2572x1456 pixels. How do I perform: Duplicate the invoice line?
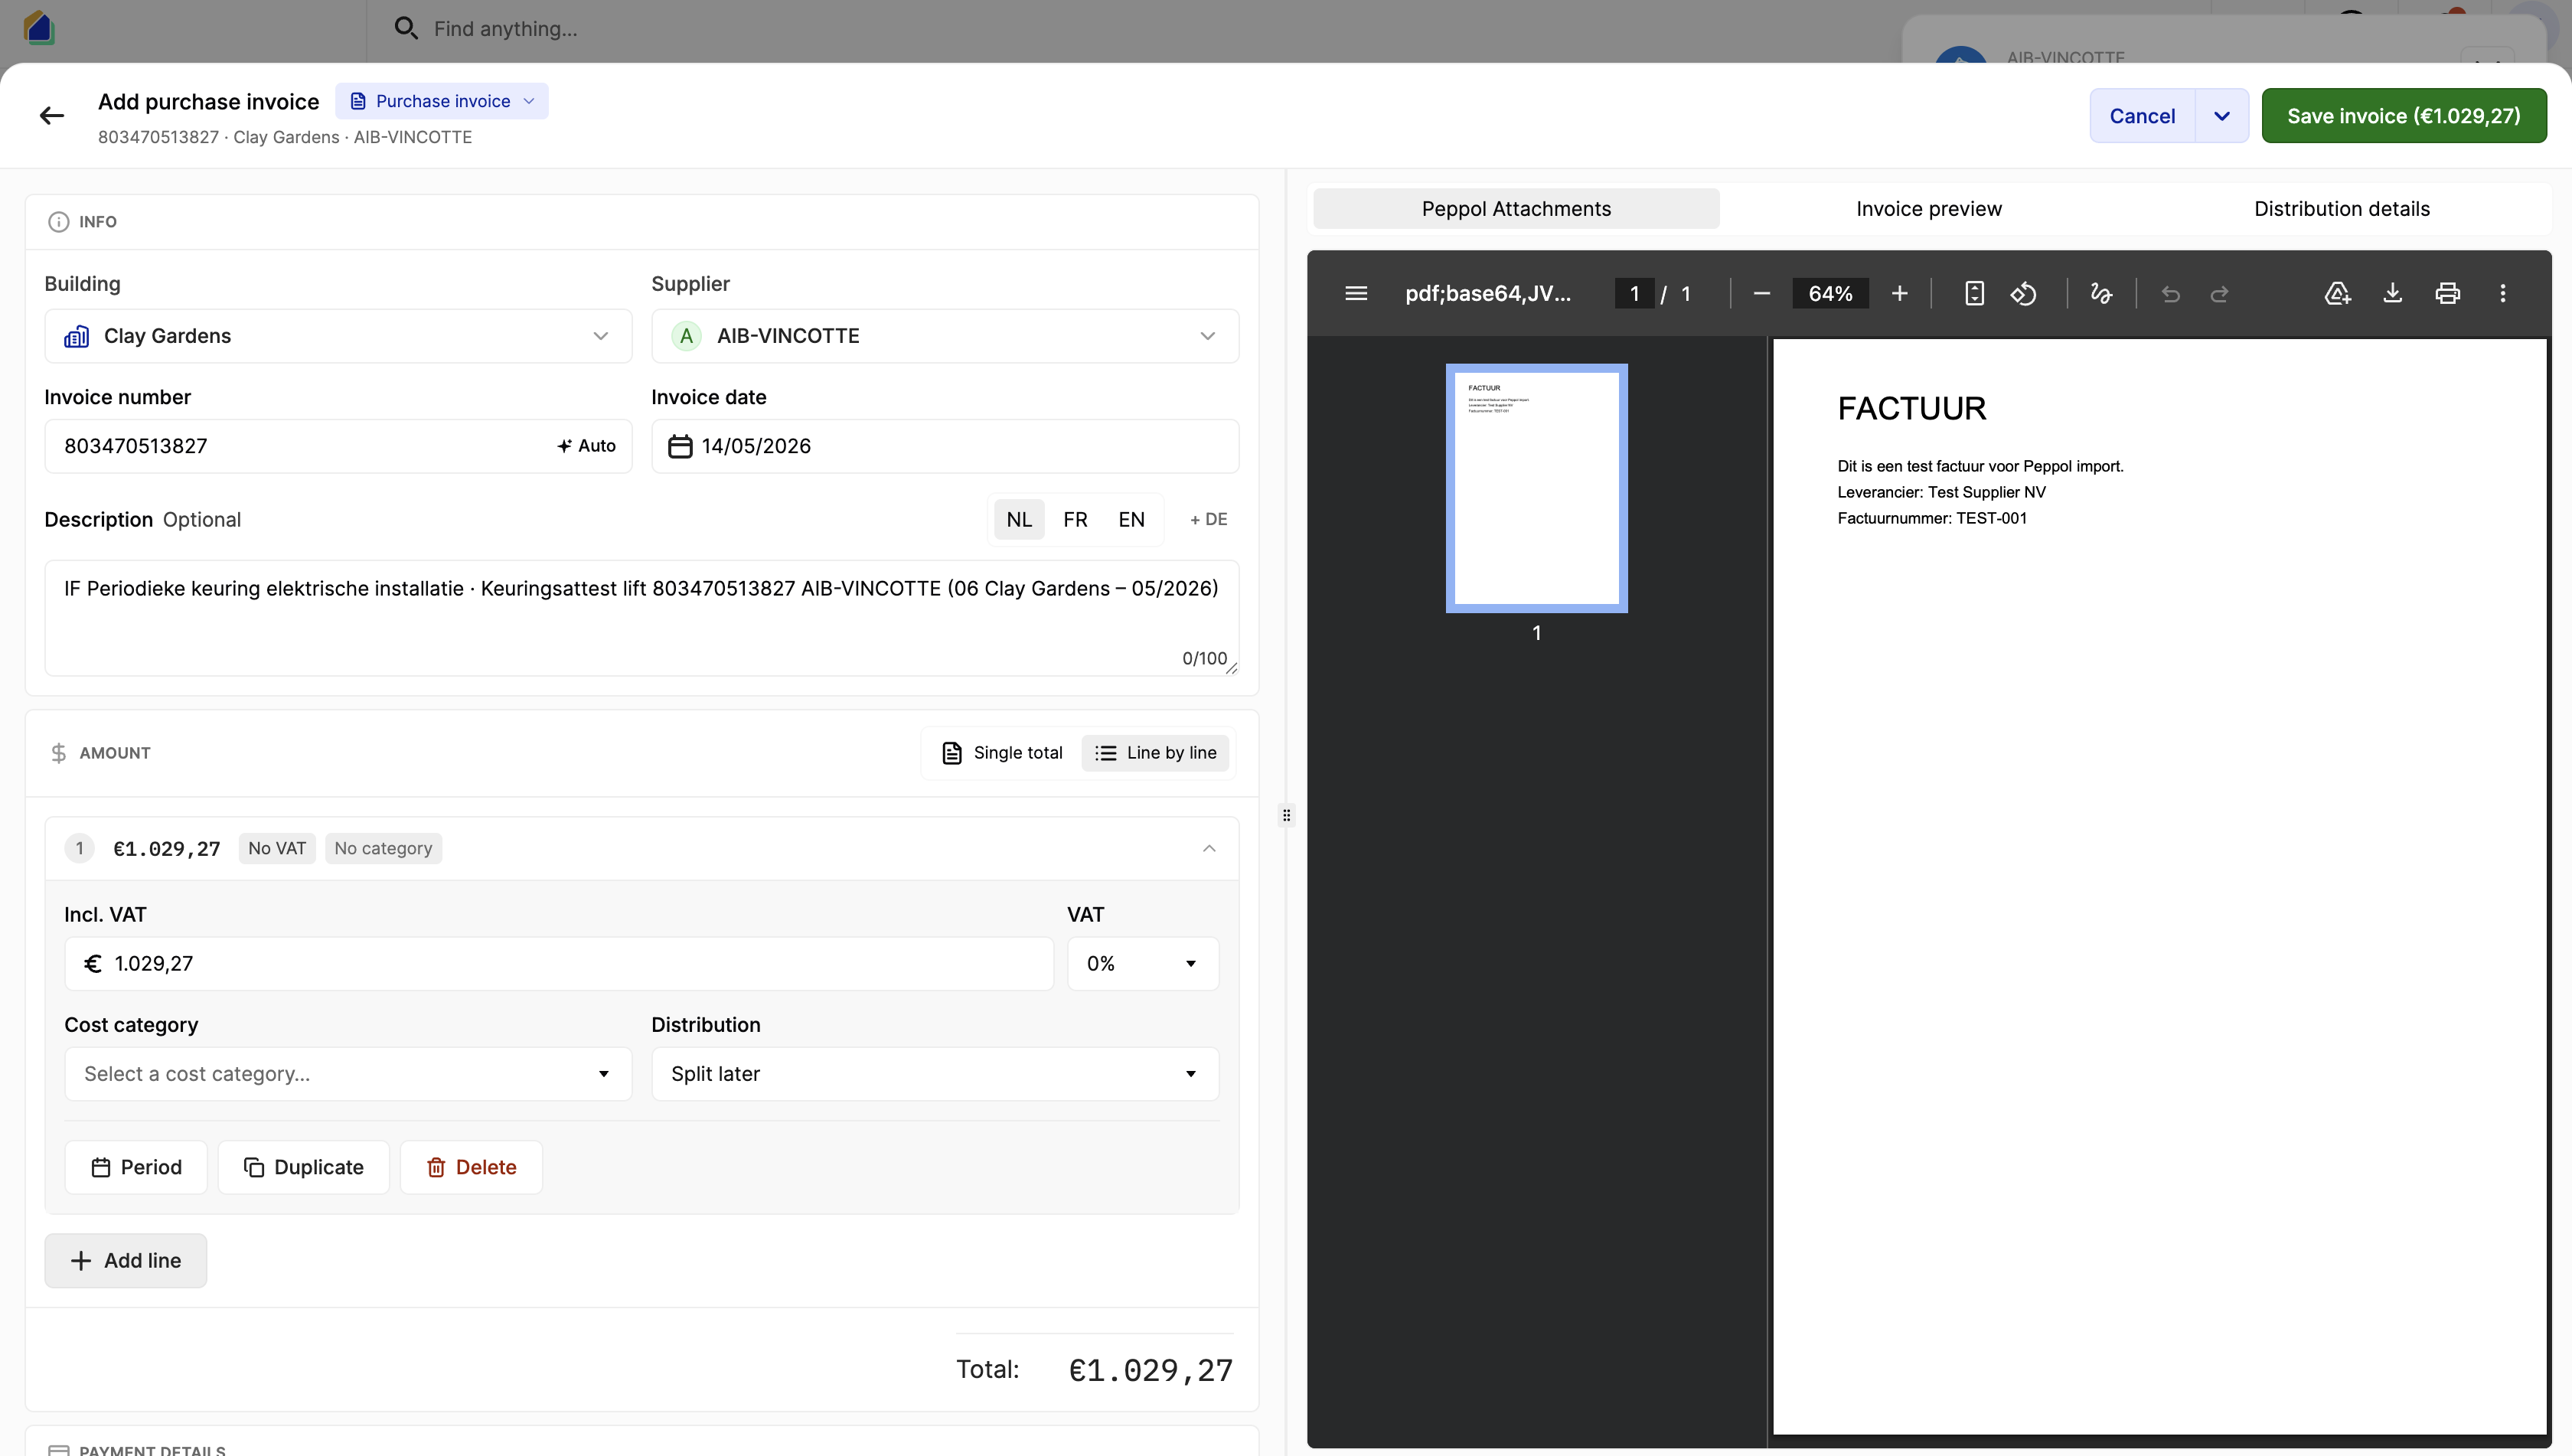coord(304,1167)
